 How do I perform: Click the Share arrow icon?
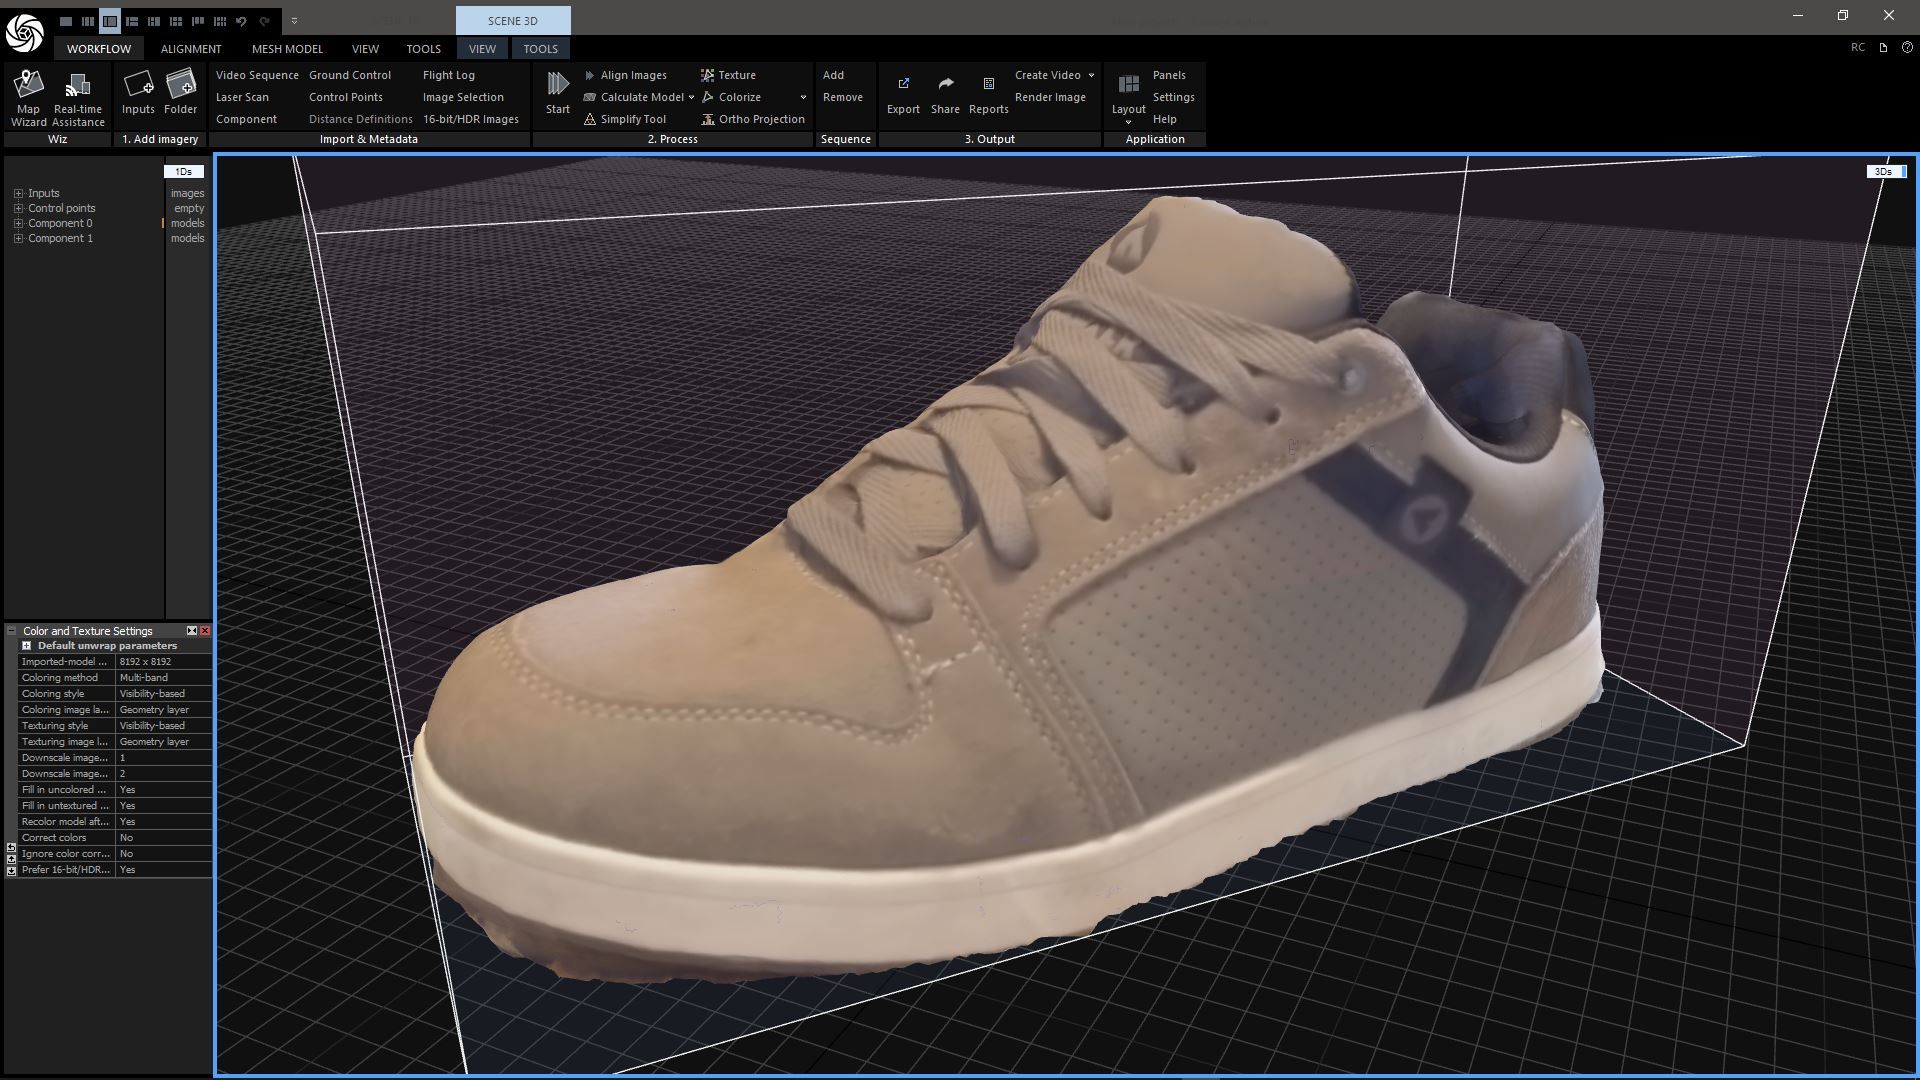click(945, 85)
